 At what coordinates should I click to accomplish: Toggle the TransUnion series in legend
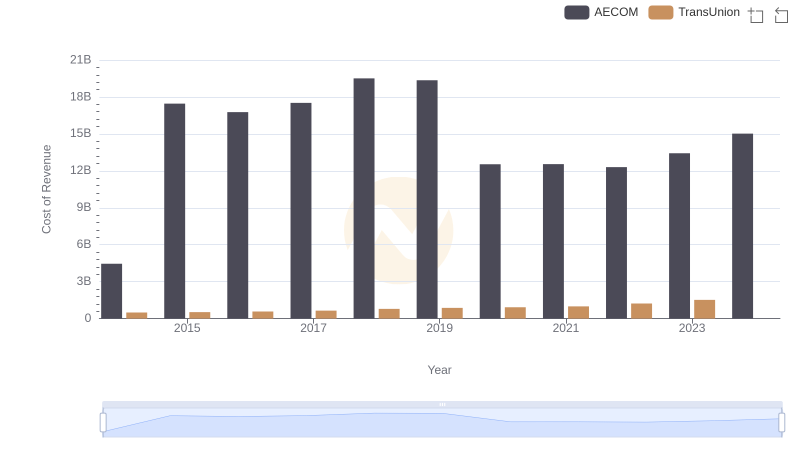tap(694, 12)
